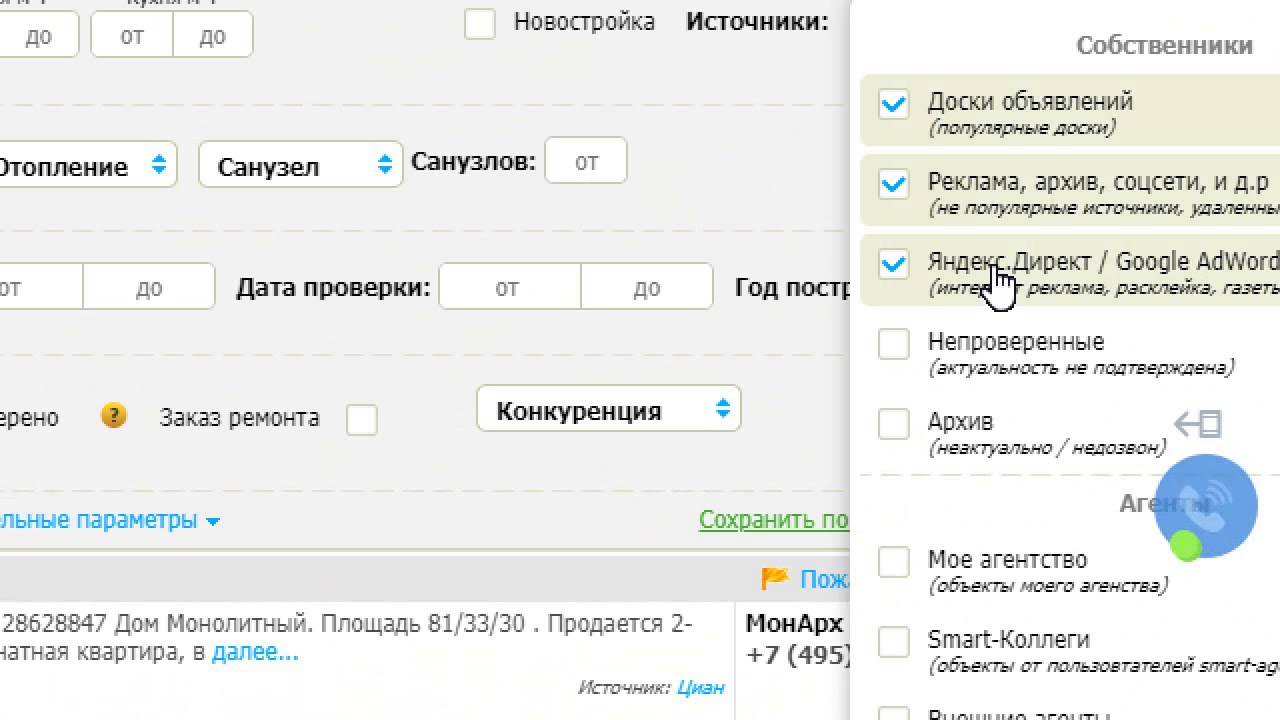Toggle the Заказ ремонта checkbox
Image resolution: width=1280 pixels, height=720 pixels.
[361, 420]
